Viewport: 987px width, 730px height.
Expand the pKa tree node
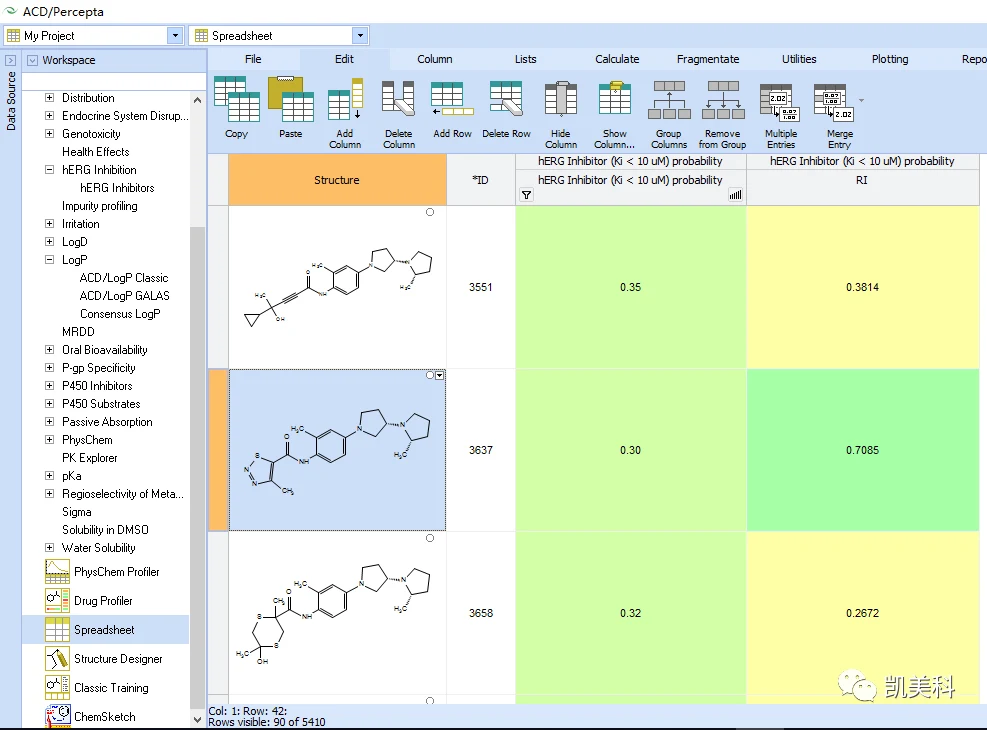pyautogui.click(x=49, y=475)
